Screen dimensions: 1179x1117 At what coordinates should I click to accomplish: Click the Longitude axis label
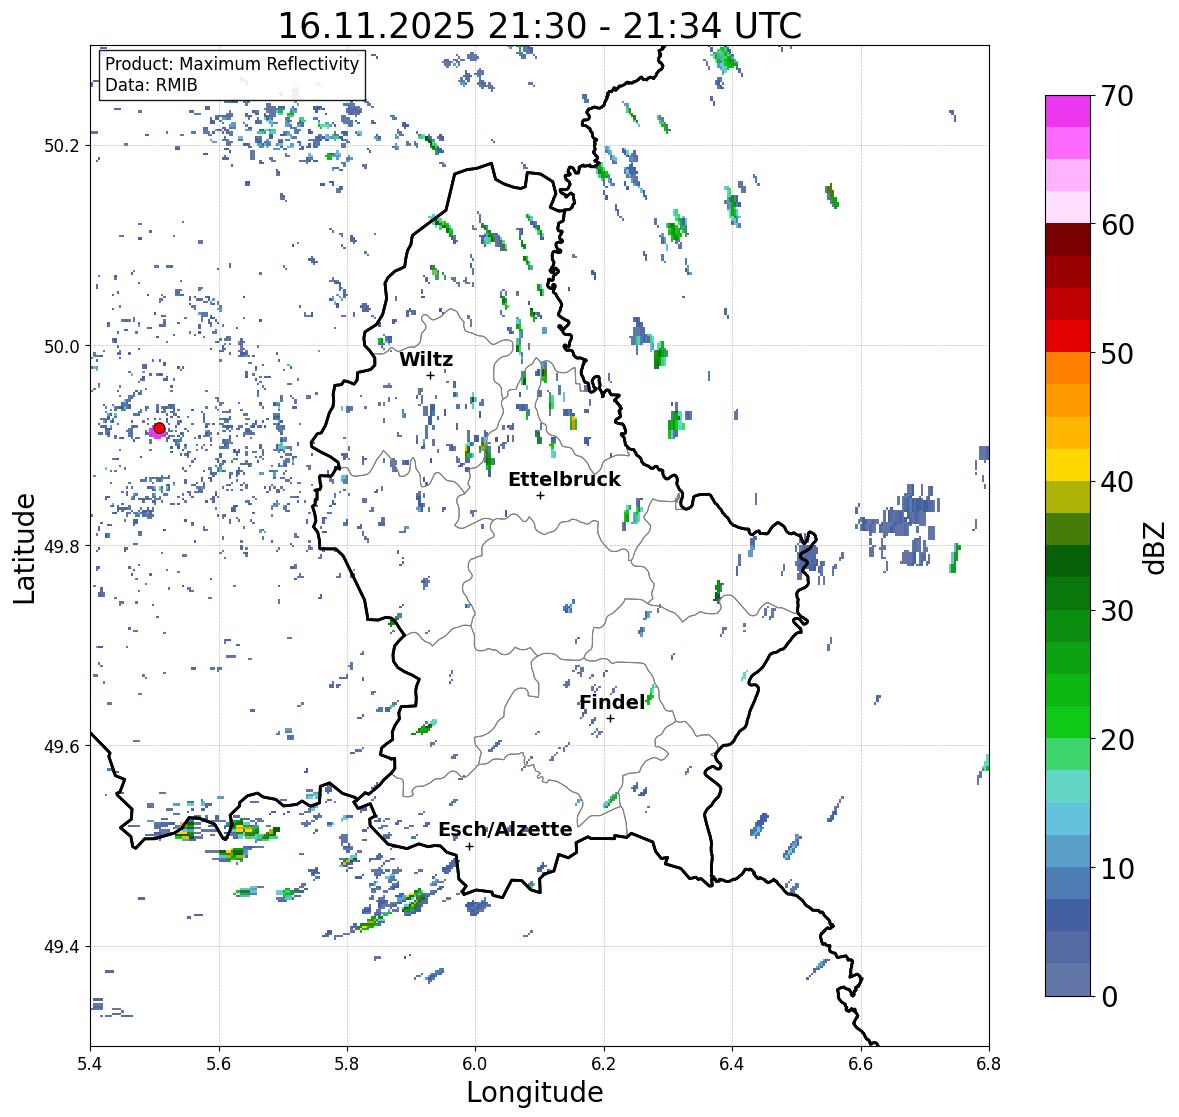(535, 1092)
